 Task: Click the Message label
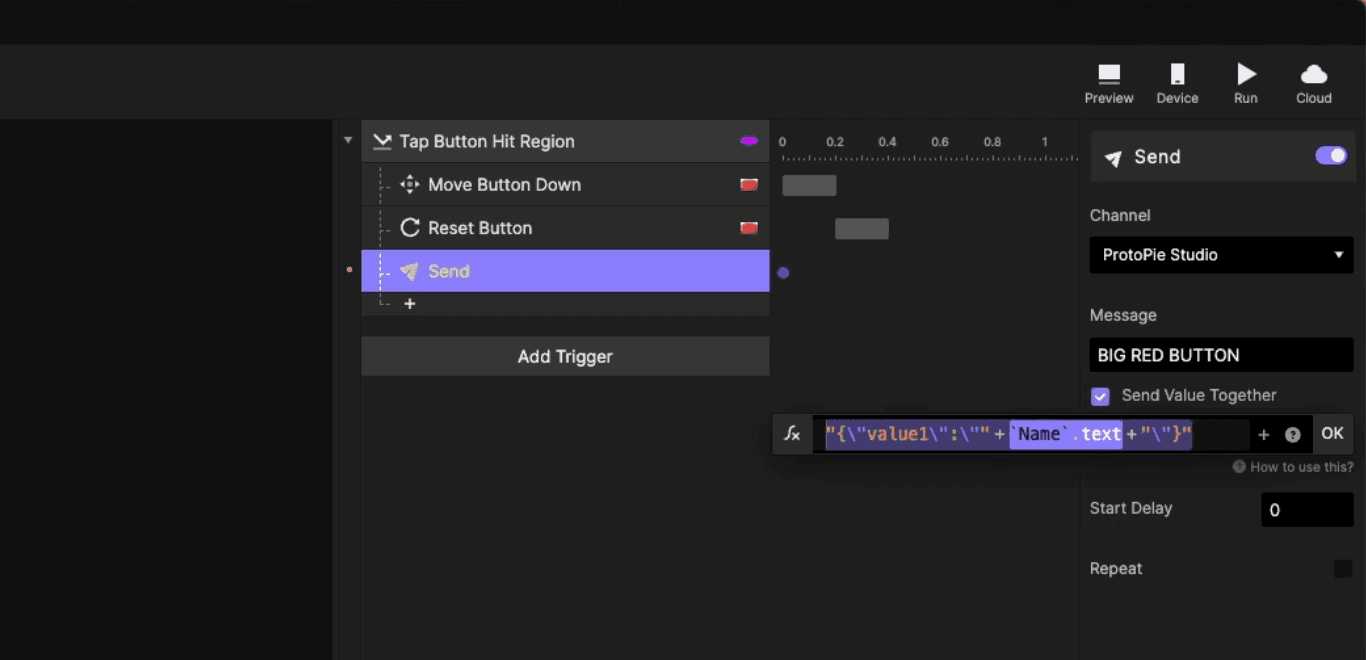[x=1123, y=315]
